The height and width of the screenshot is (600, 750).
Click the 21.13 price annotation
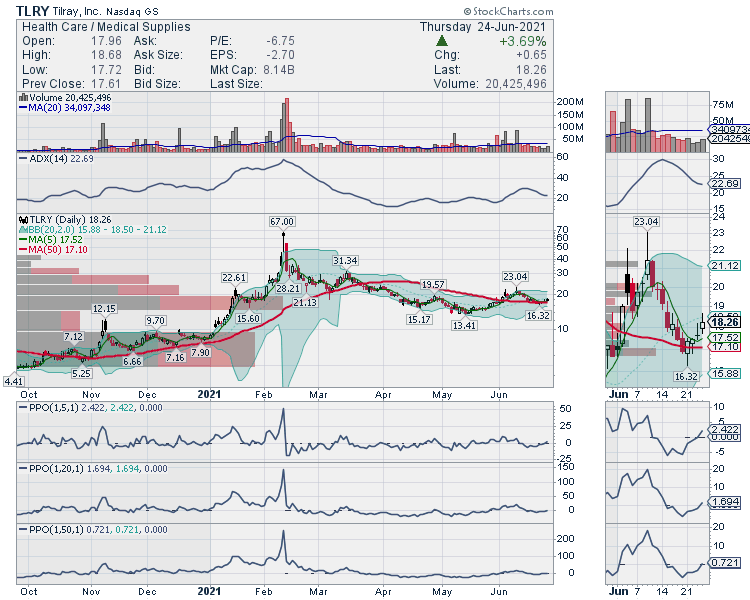[305, 303]
